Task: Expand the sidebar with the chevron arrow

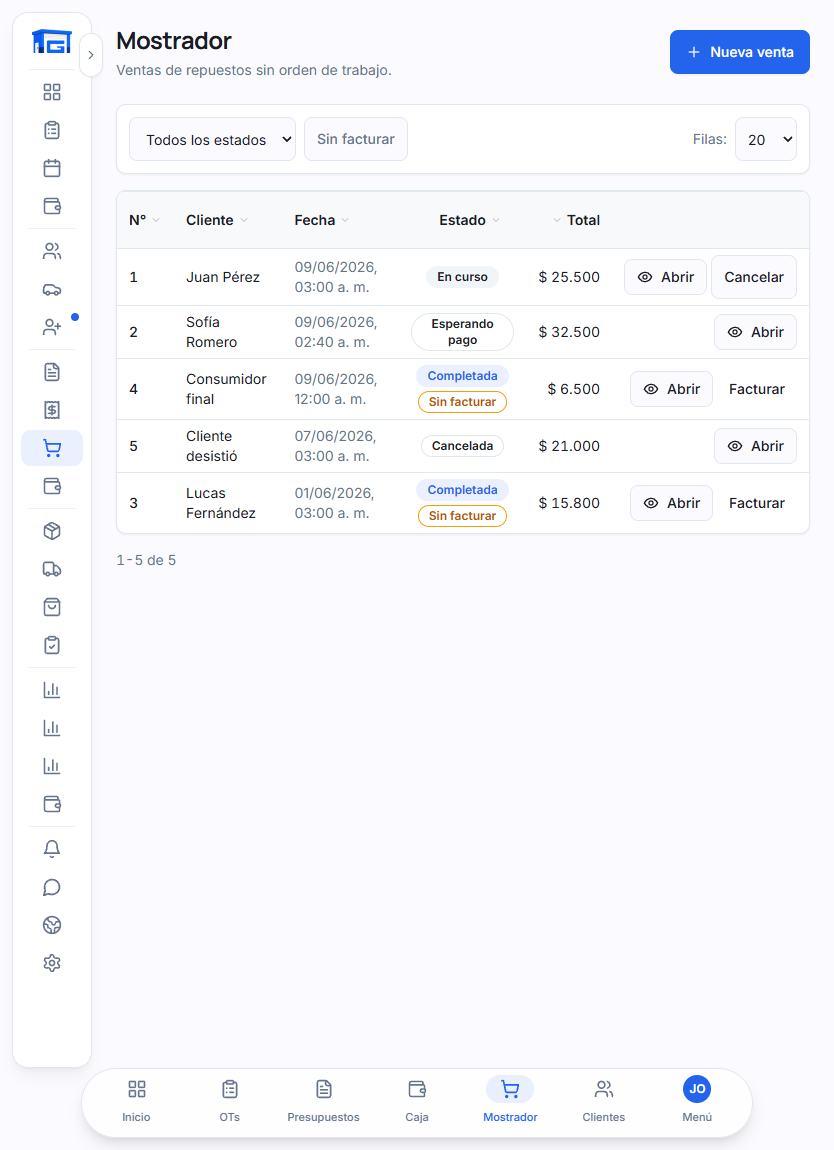Action: tap(91, 55)
